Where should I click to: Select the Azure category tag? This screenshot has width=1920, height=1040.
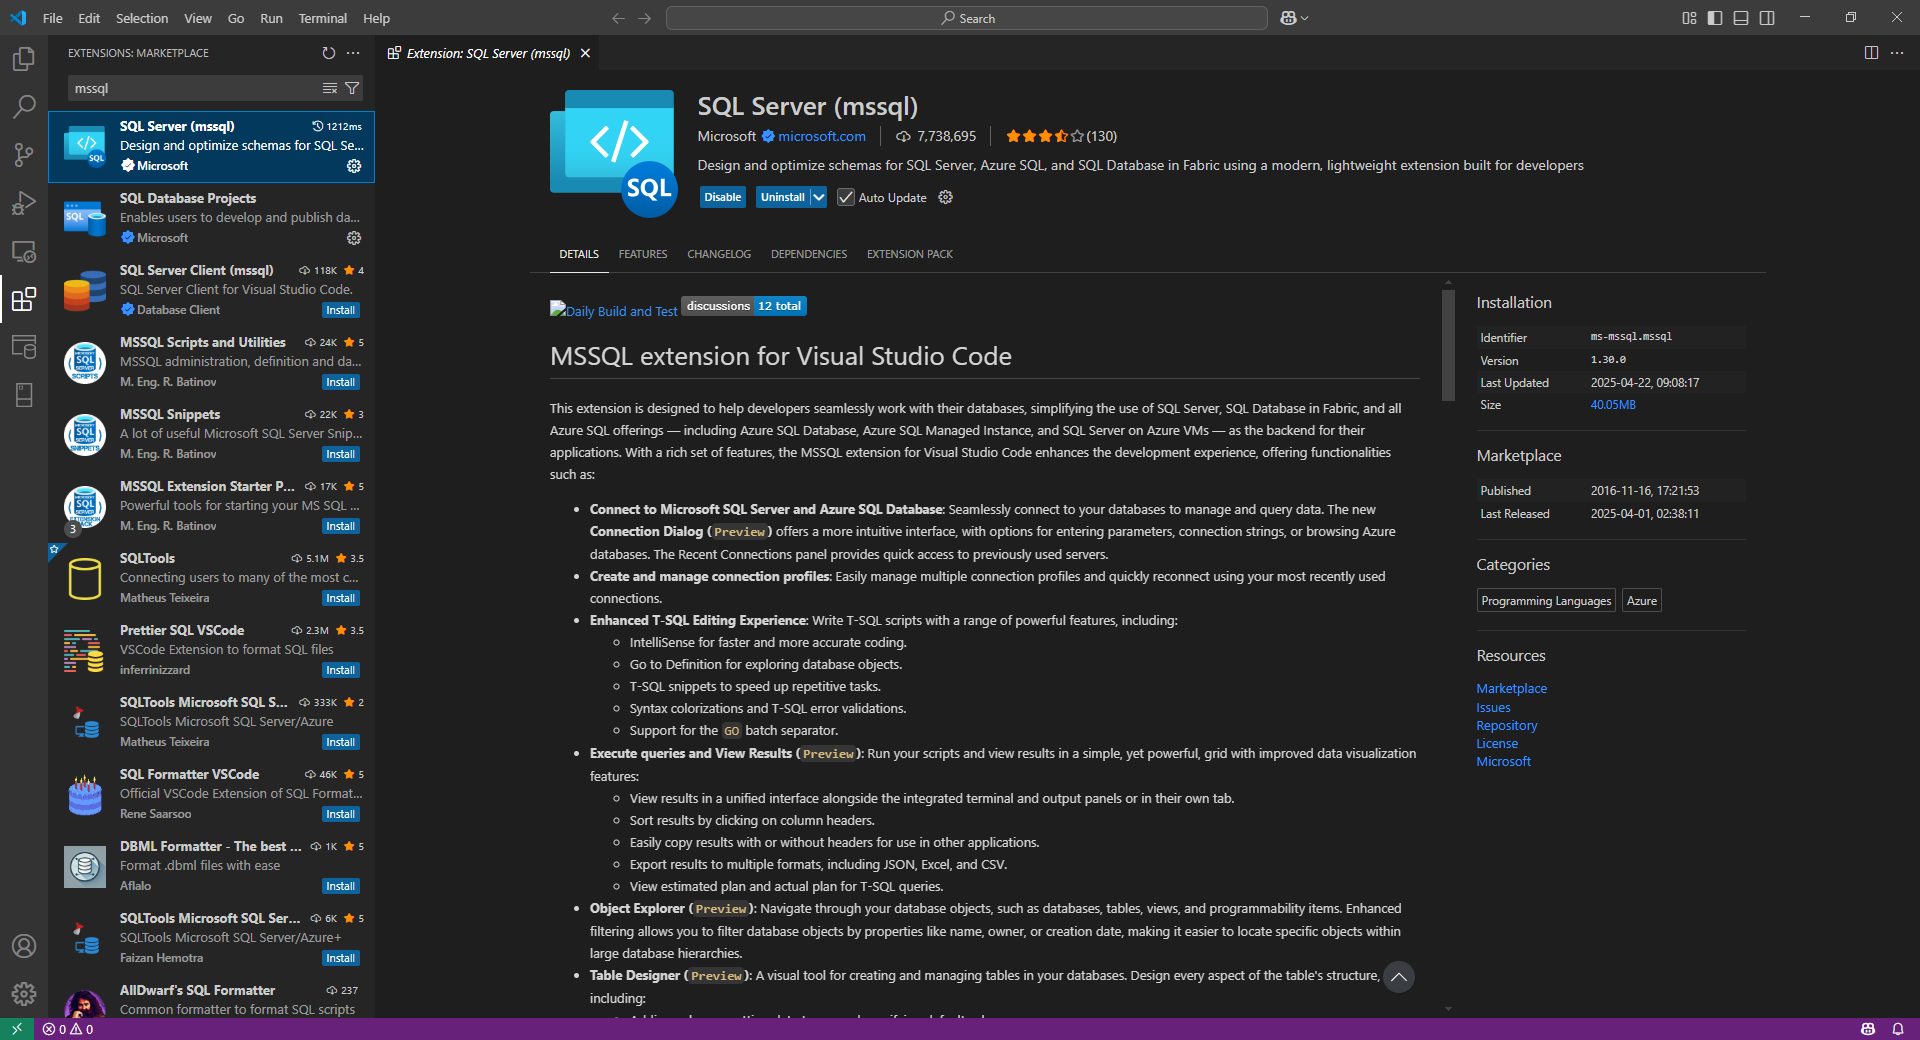(1642, 601)
